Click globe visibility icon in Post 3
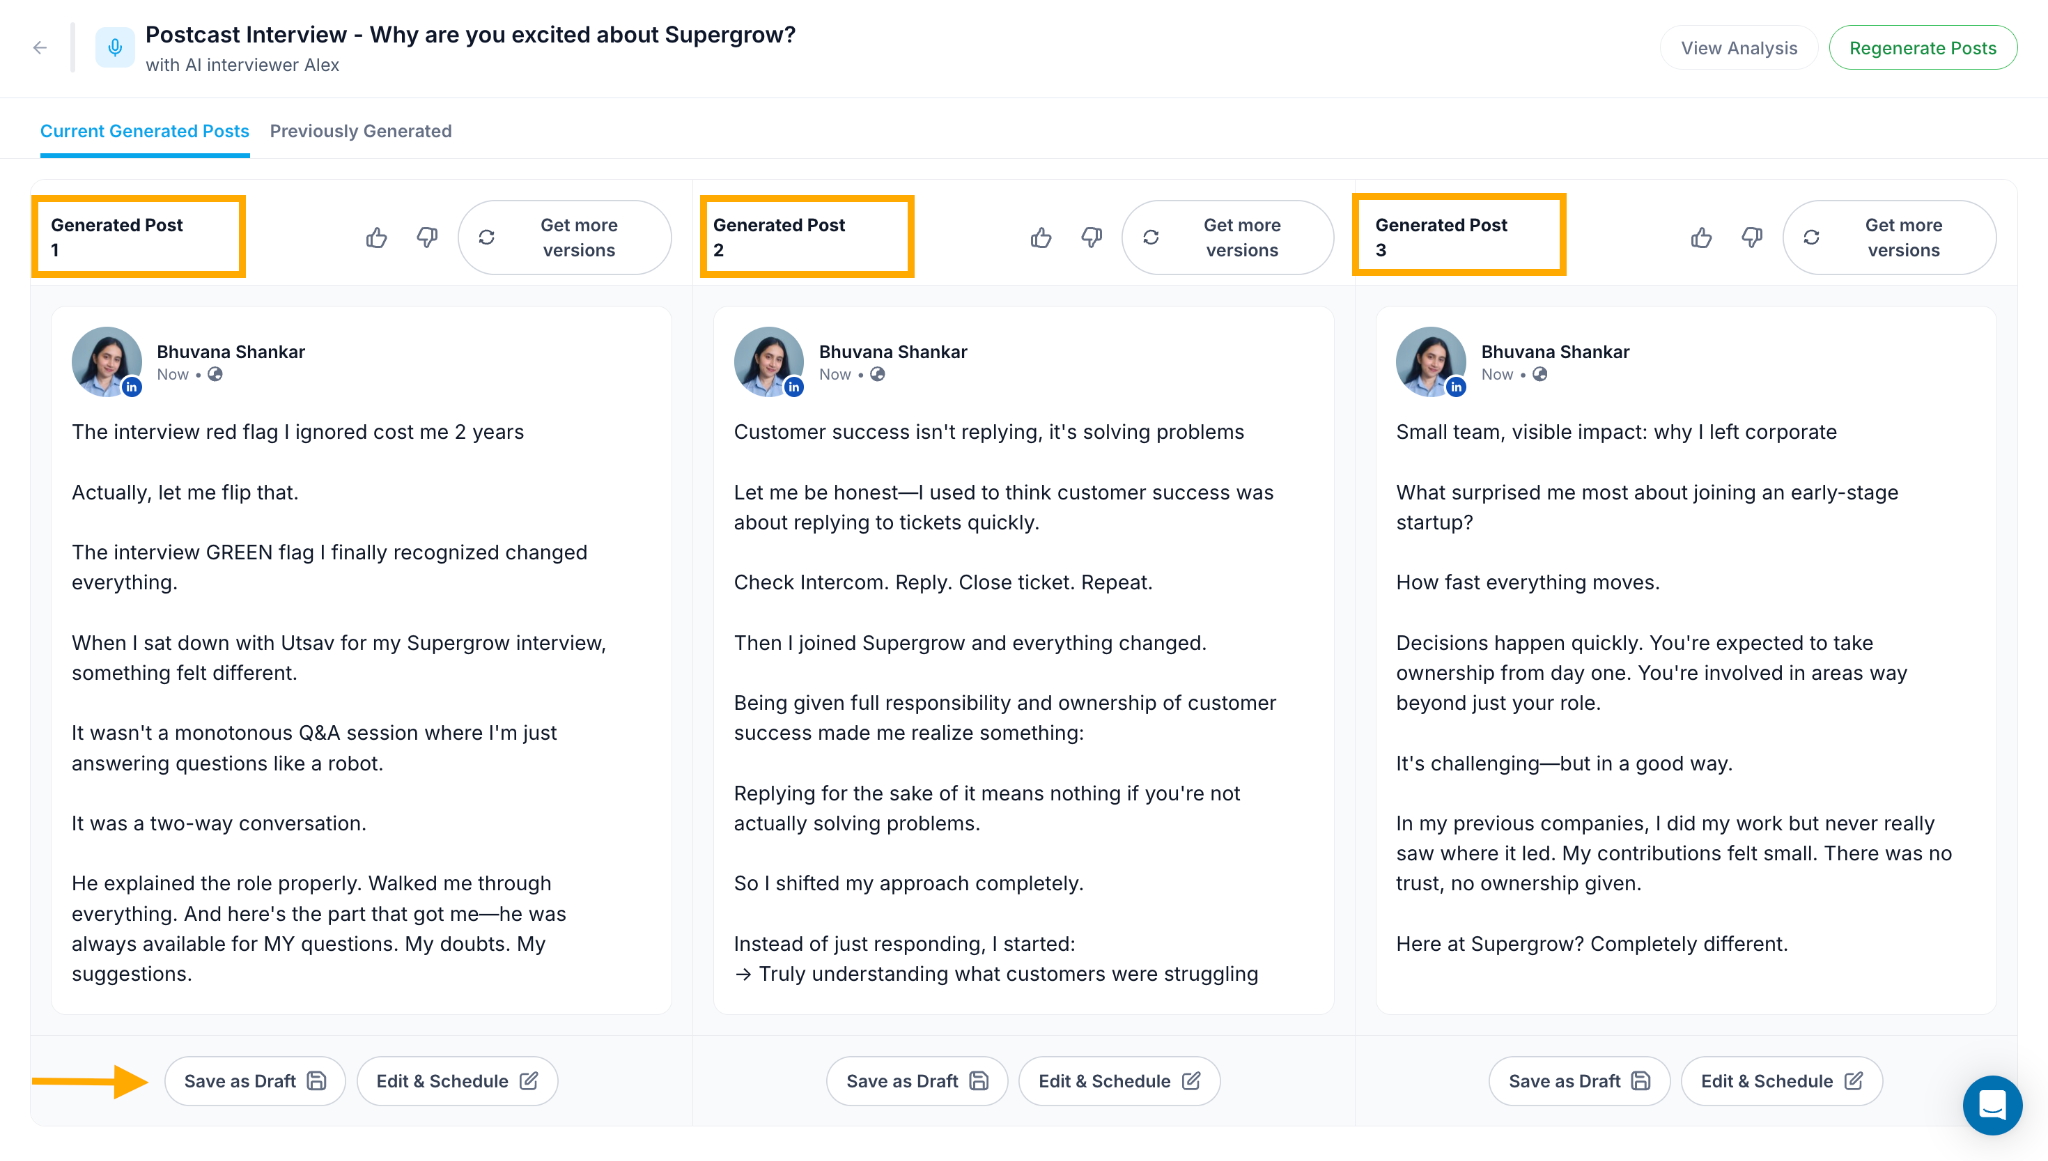 coord(1540,374)
